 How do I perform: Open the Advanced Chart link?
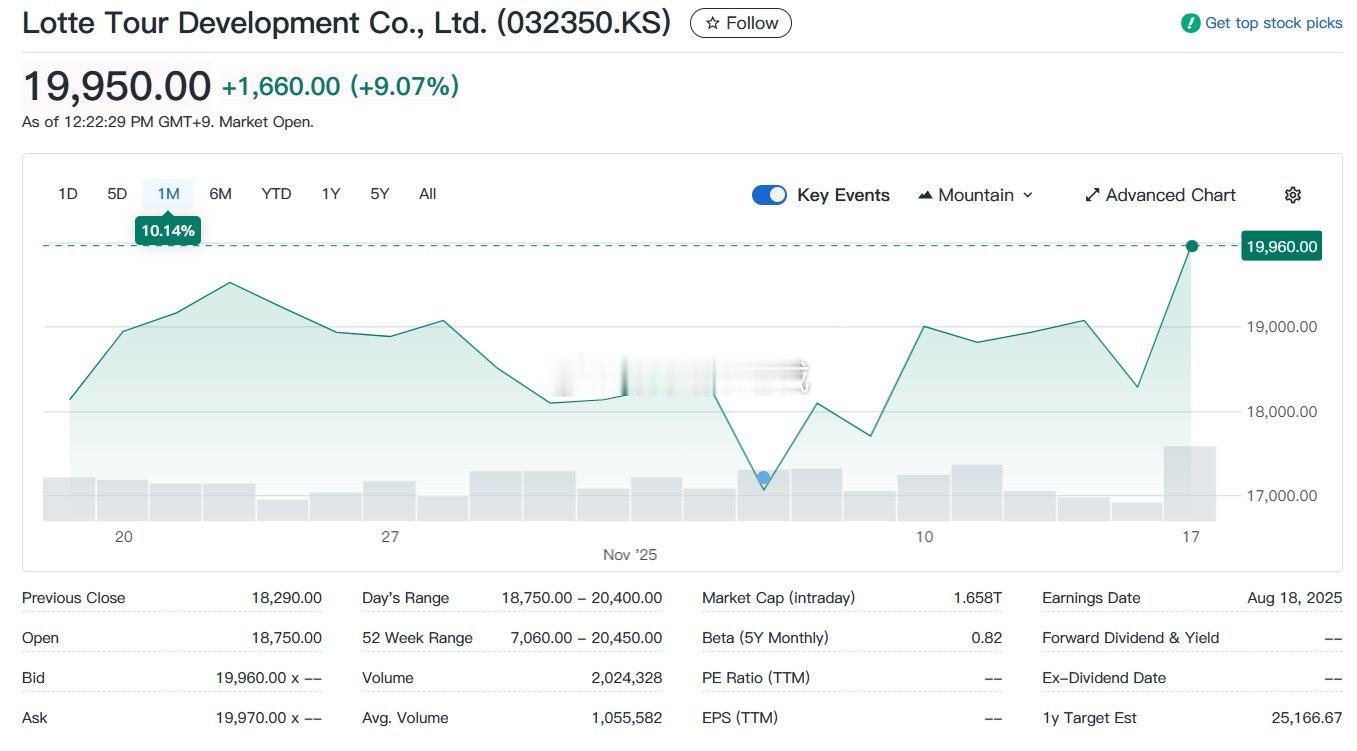pyautogui.click(x=1170, y=195)
